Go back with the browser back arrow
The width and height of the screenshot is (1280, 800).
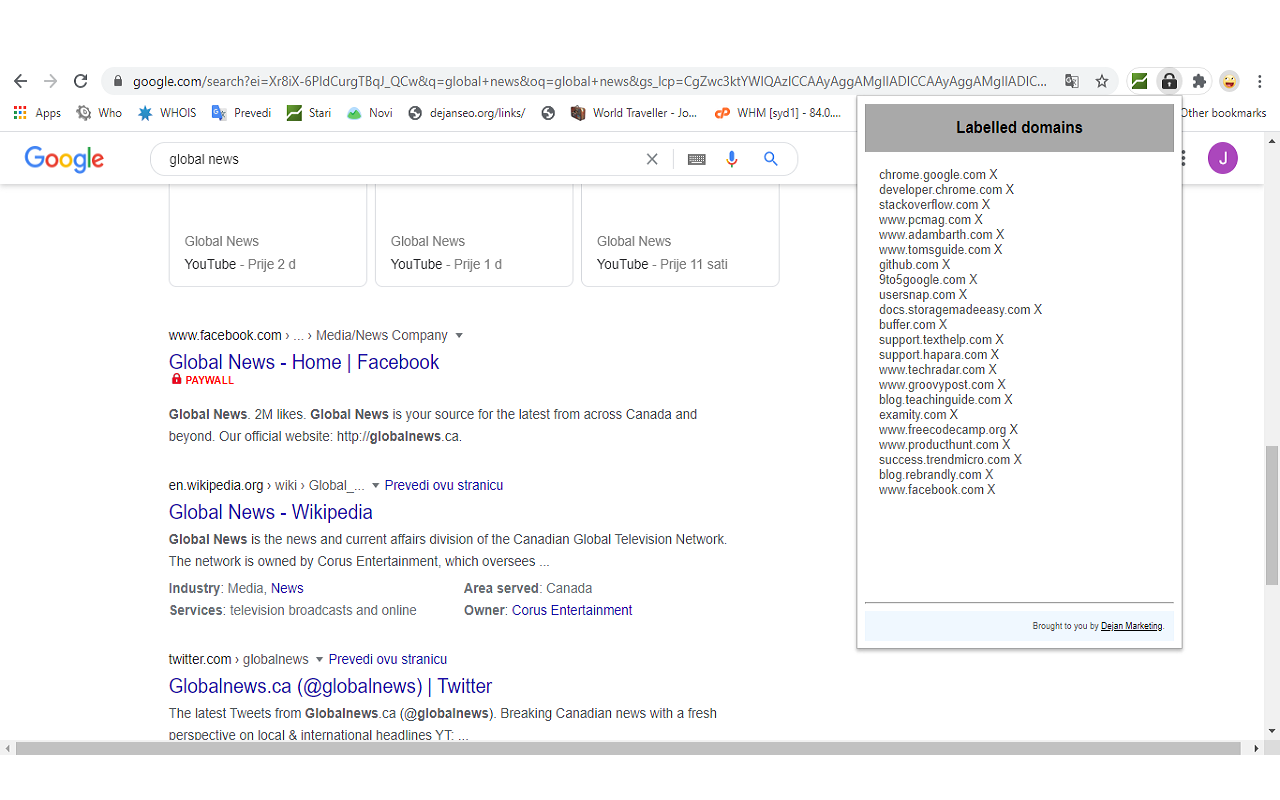pyautogui.click(x=20, y=81)
